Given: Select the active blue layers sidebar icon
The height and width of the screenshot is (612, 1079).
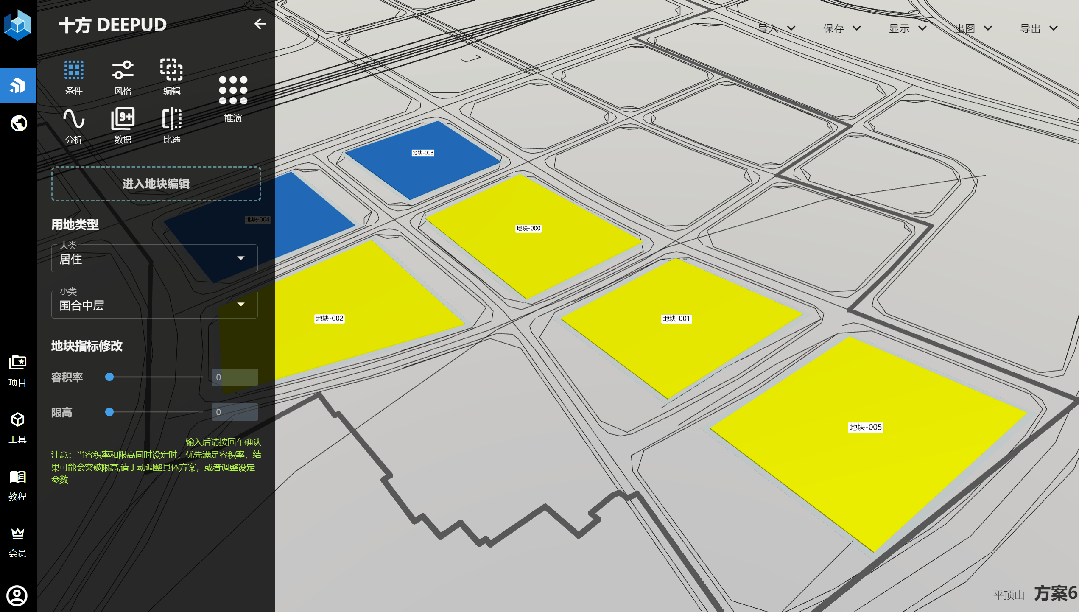Looking at the screenshot, I should (18, 85).
